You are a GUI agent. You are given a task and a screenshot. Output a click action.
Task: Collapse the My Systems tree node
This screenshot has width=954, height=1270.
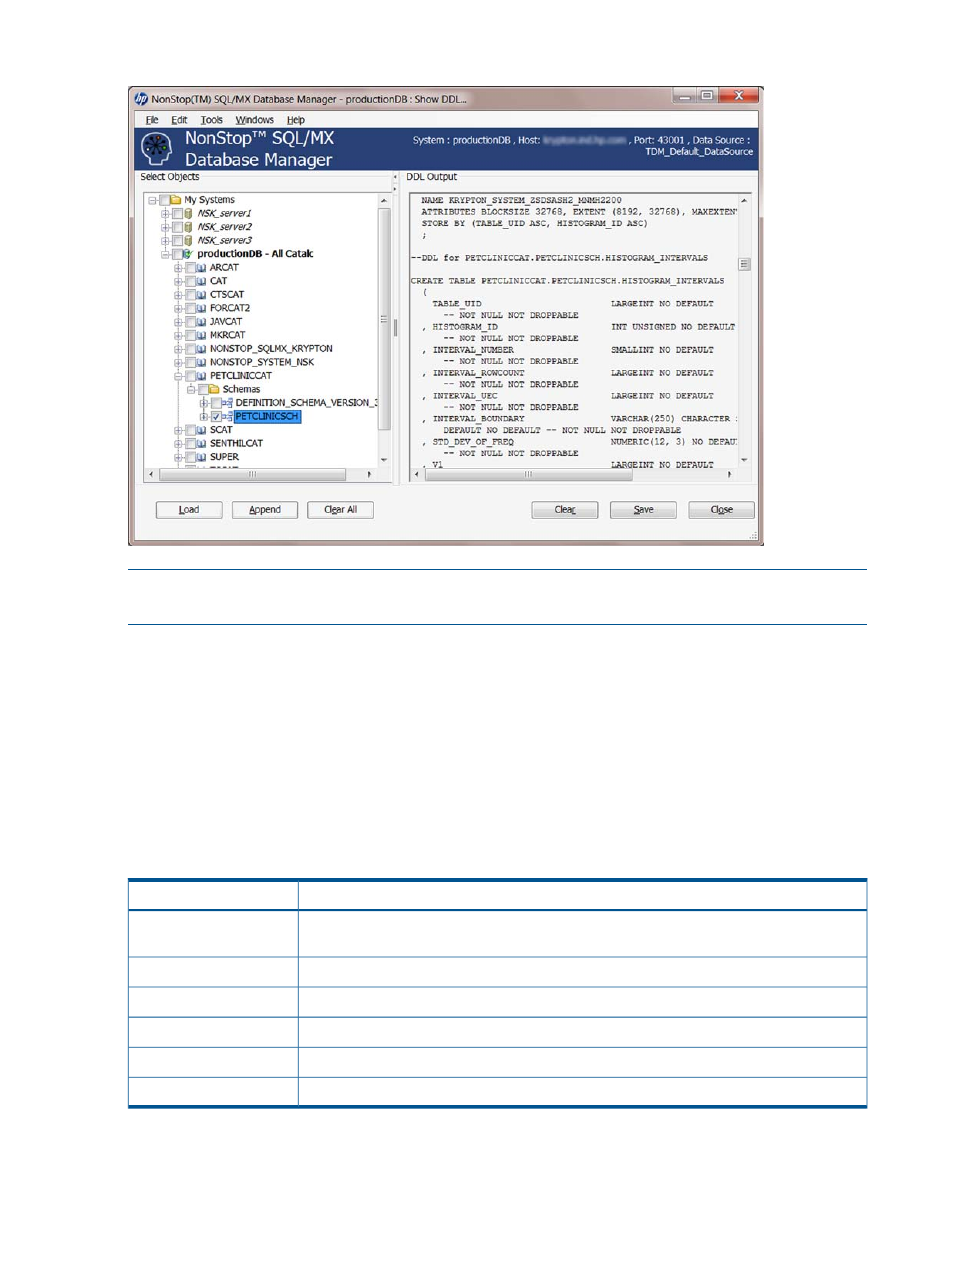point(153,200)
